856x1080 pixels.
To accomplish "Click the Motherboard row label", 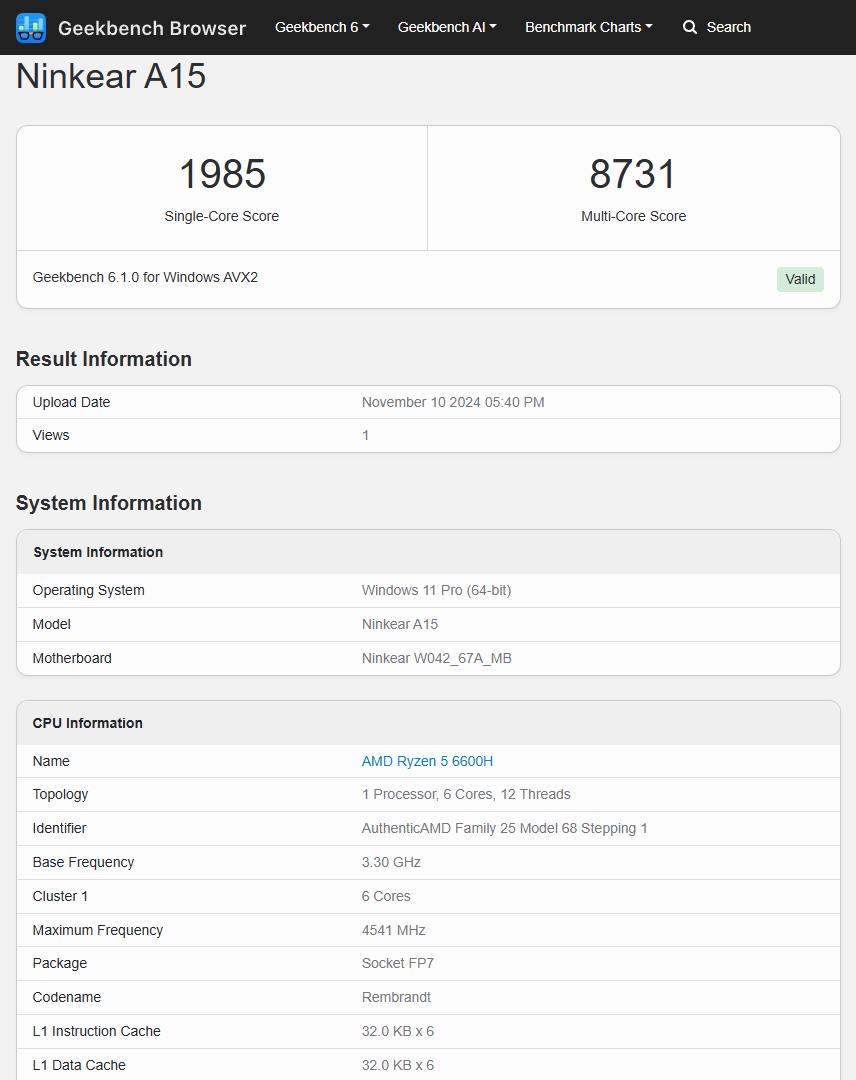I will click(x=72, y=658).
